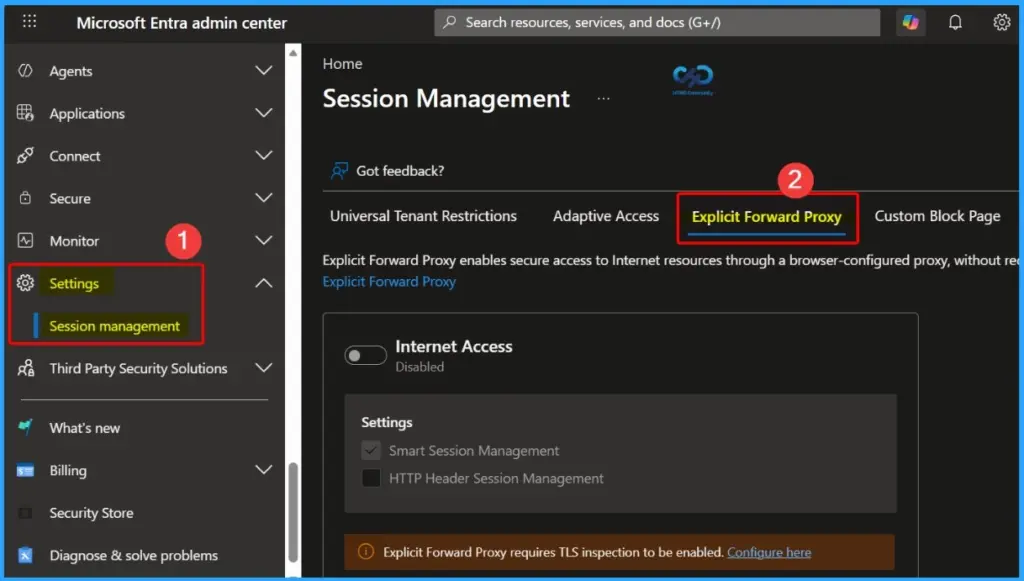Click the Secure label in sidebar
The width and height of the screenshot is (1024, 581).
(70, 198)
